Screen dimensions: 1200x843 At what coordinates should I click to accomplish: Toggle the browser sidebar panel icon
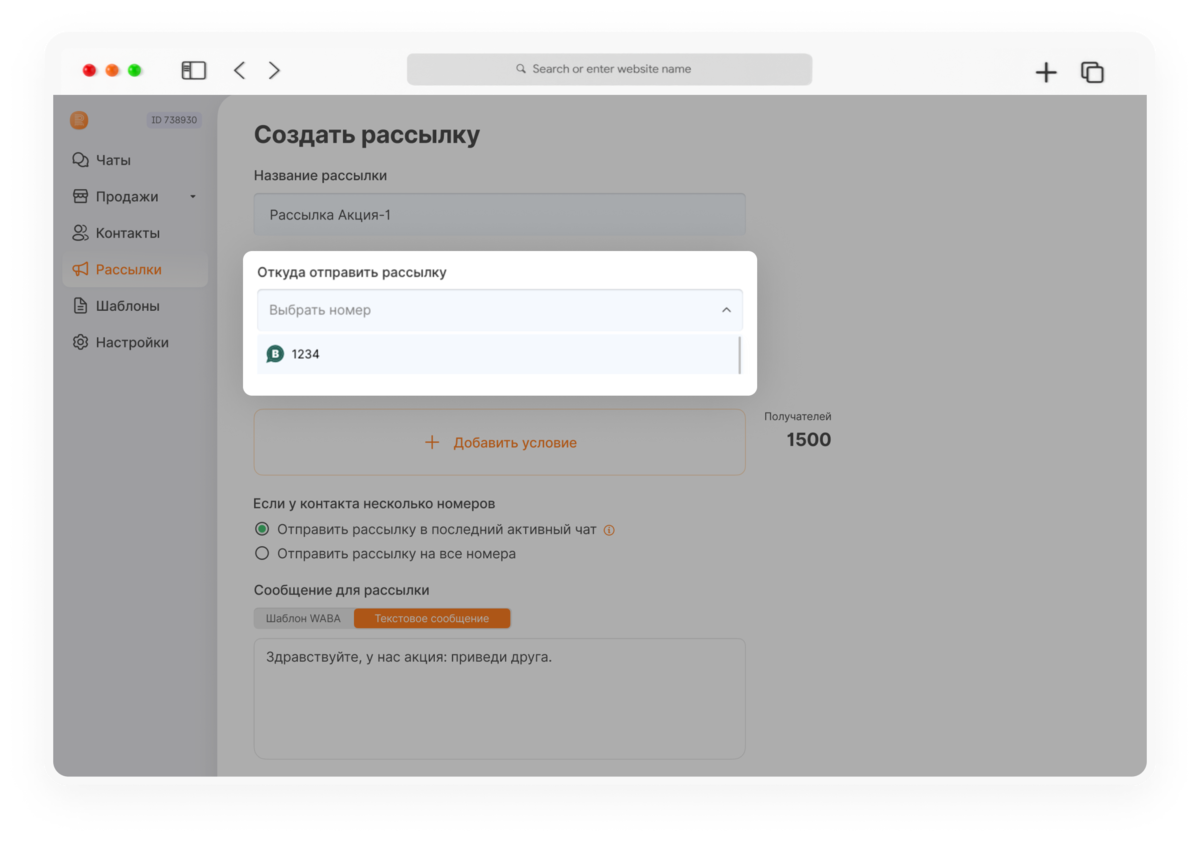pos(193,70)
